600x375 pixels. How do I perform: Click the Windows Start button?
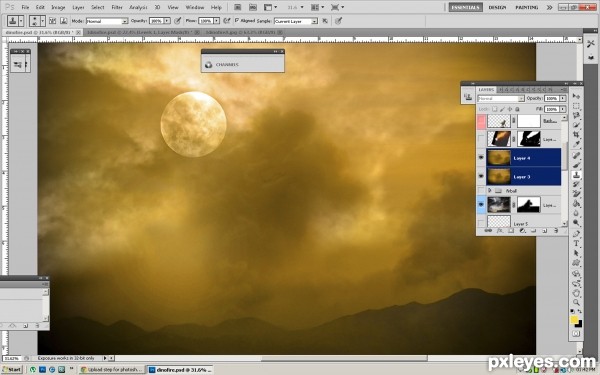click(x=11, y=370)
